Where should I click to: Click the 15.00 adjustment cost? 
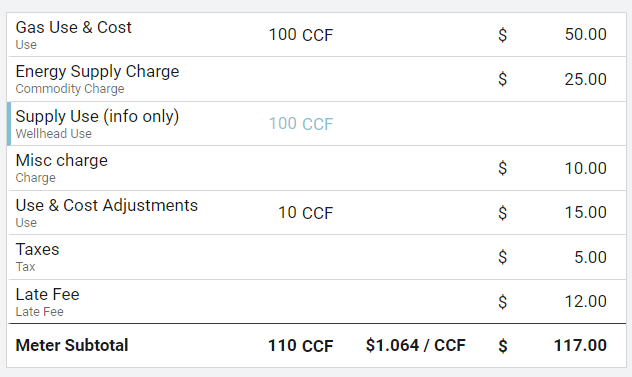[x=585, y=212]
